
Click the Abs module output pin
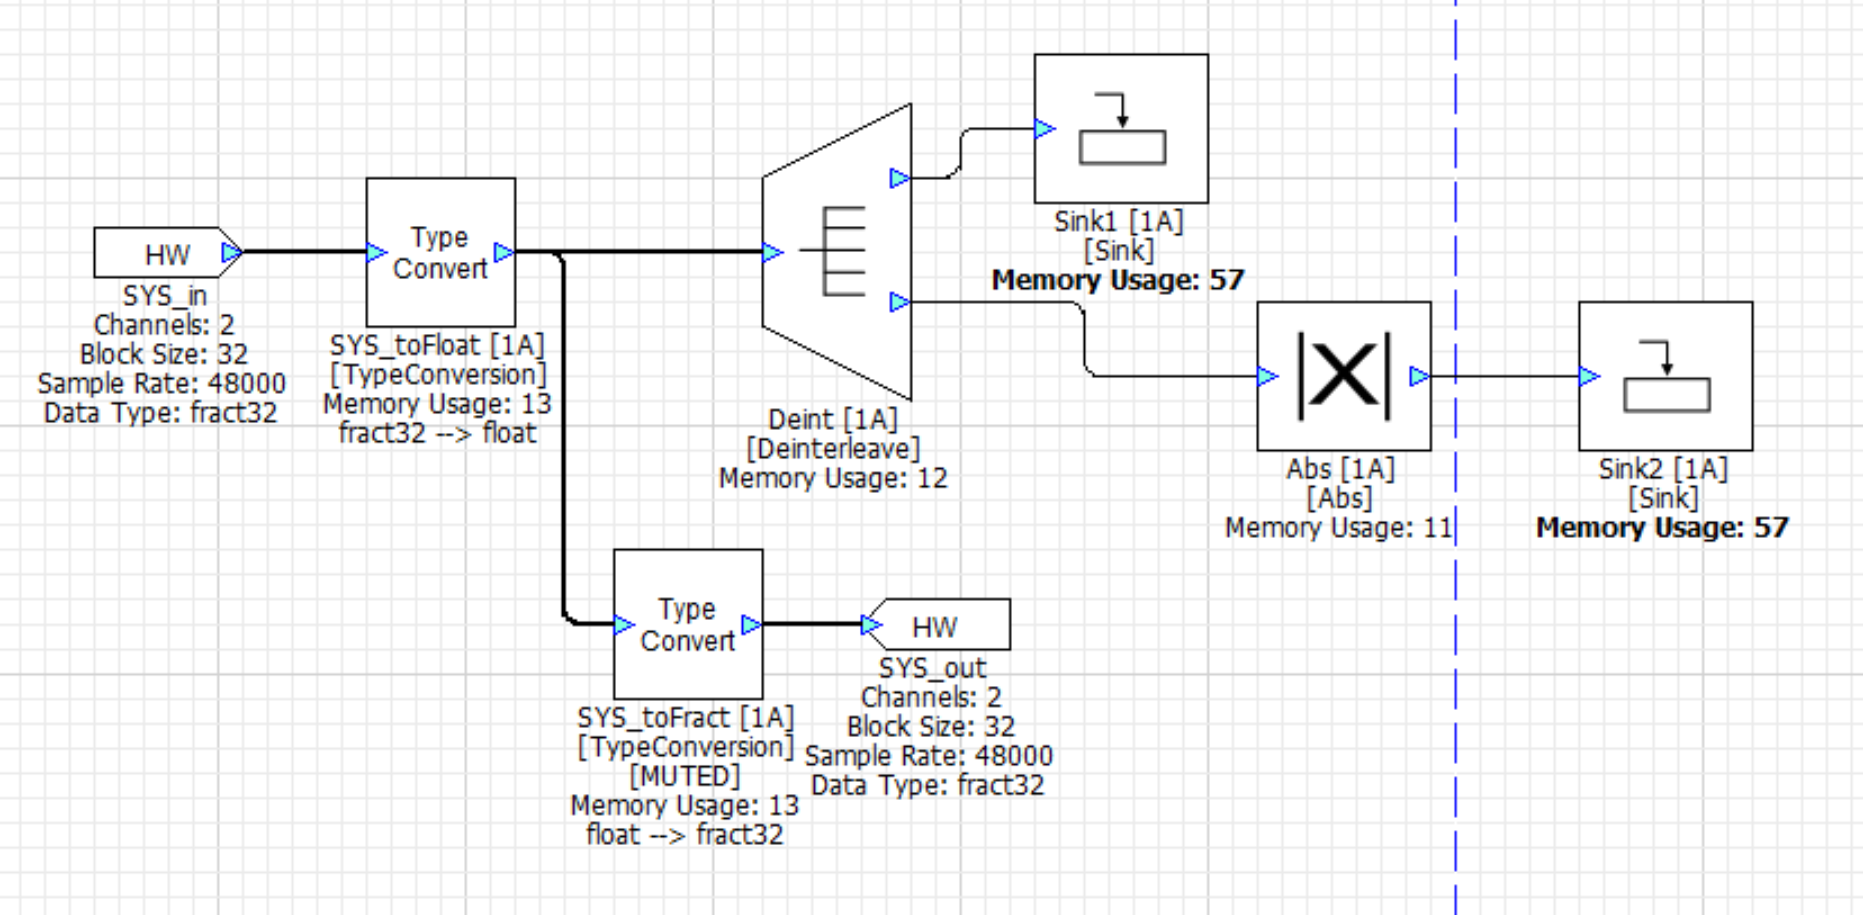tap(1419, 376)
